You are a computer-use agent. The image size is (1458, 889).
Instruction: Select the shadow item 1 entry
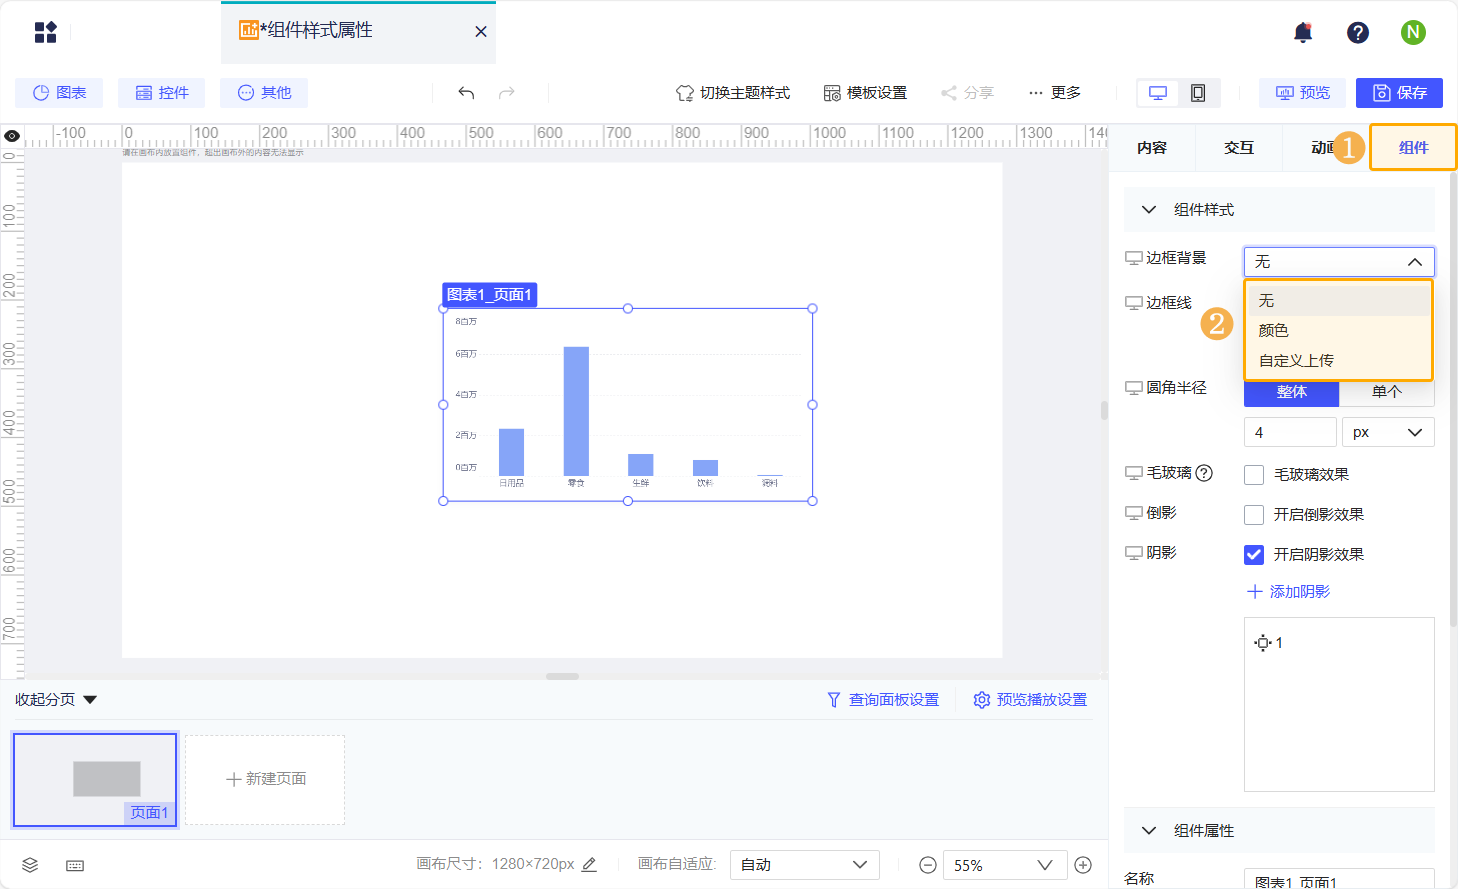(1269, 643)
